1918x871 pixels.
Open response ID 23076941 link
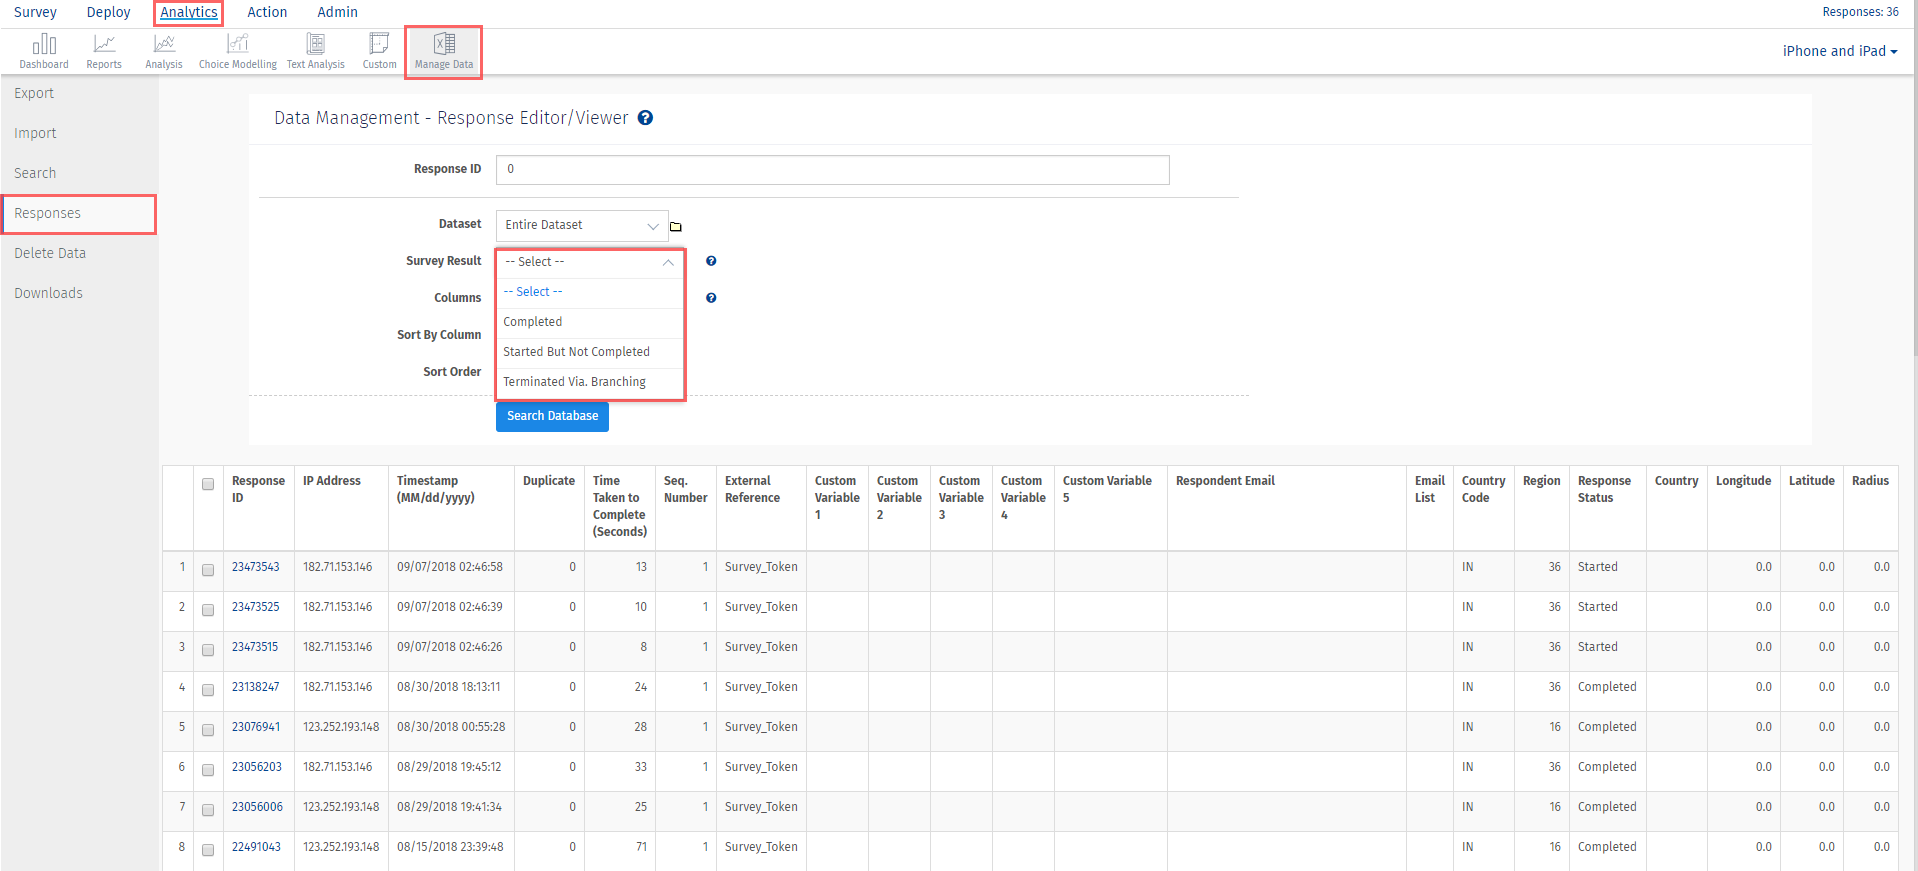[256, 727]
